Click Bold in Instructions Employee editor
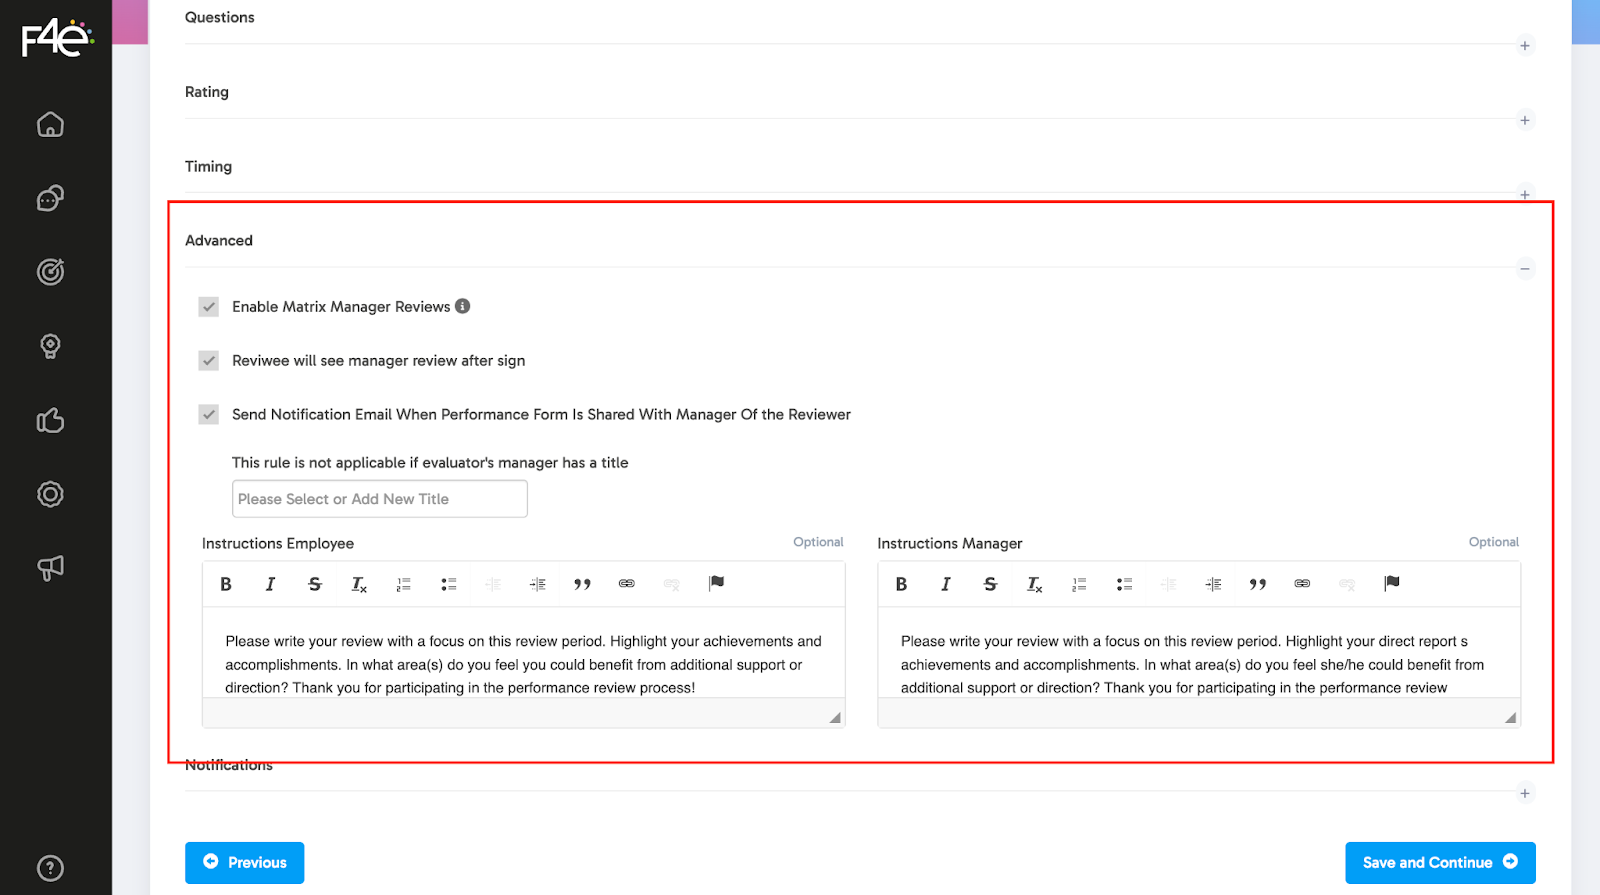The image size is (1600, 895). click(x=226, y=584)
